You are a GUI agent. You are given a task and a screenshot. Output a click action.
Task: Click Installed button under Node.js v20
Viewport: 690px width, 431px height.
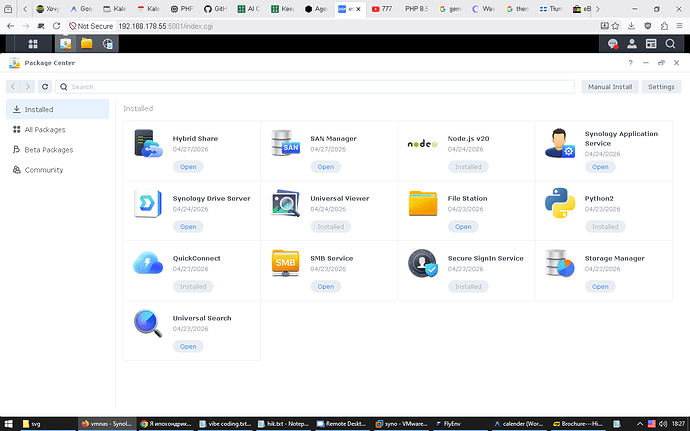pos(468,167)
